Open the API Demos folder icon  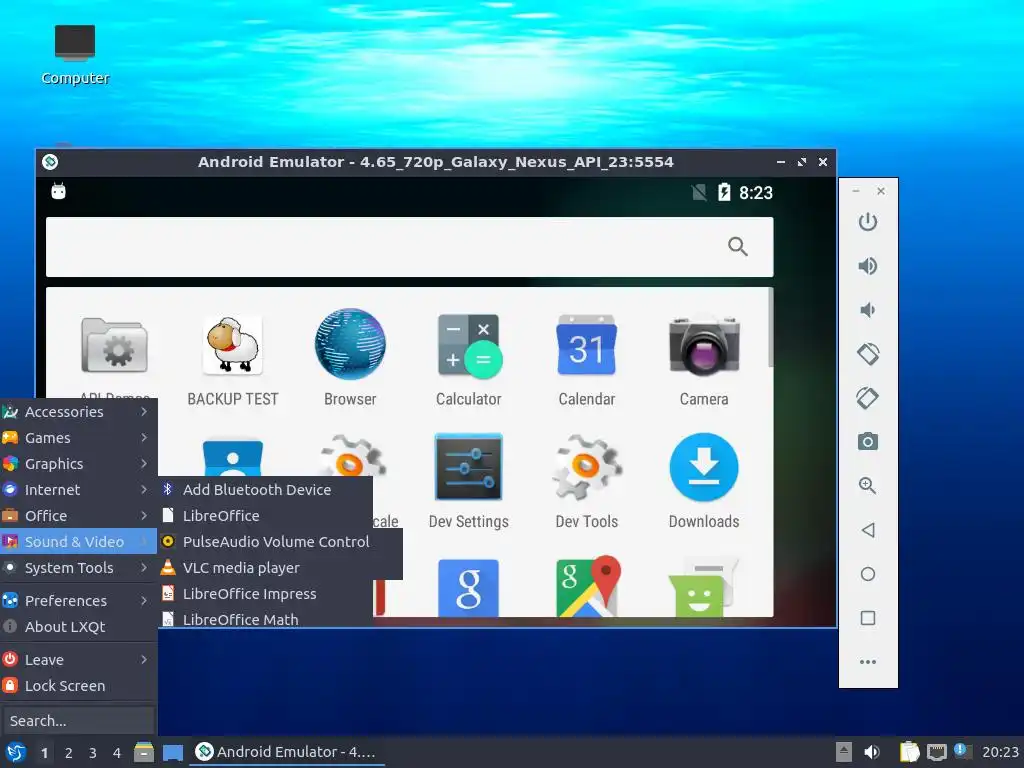coord(114,345)
